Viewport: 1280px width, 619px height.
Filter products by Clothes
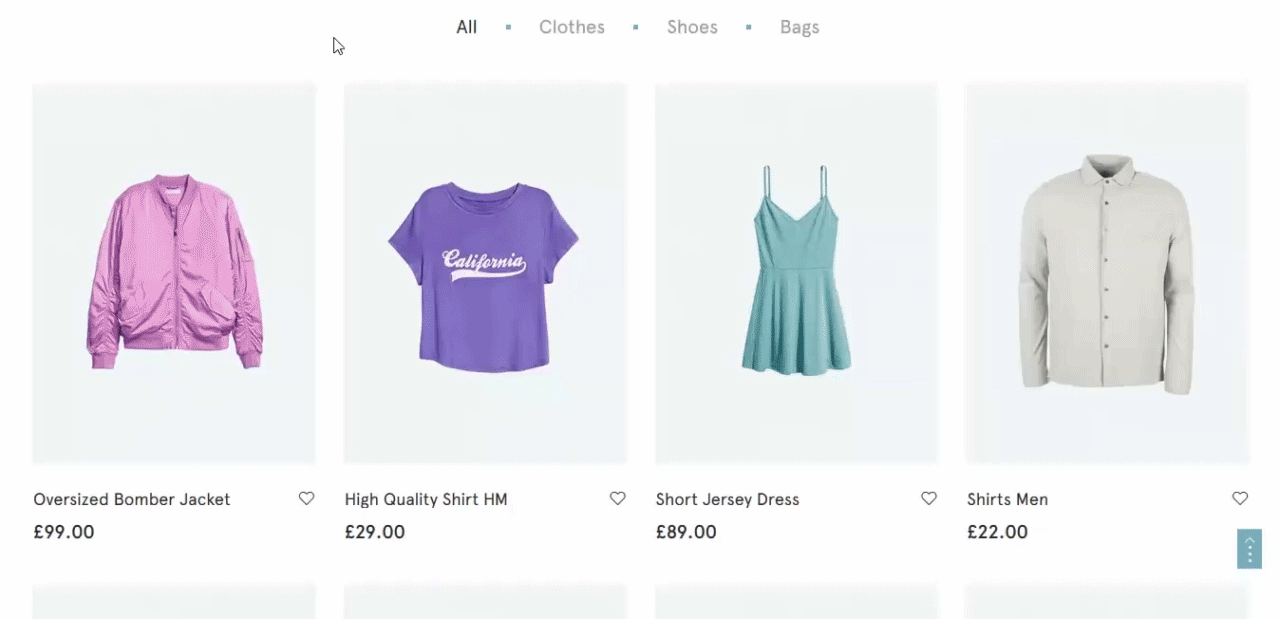tap(571, 27)
